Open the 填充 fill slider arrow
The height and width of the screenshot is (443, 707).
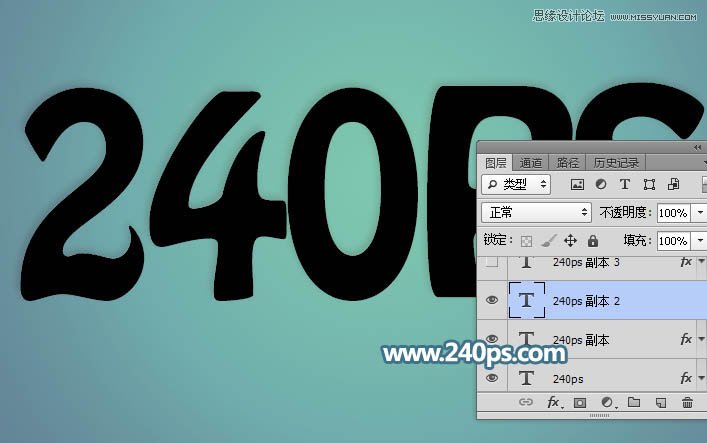coord(699,241)
